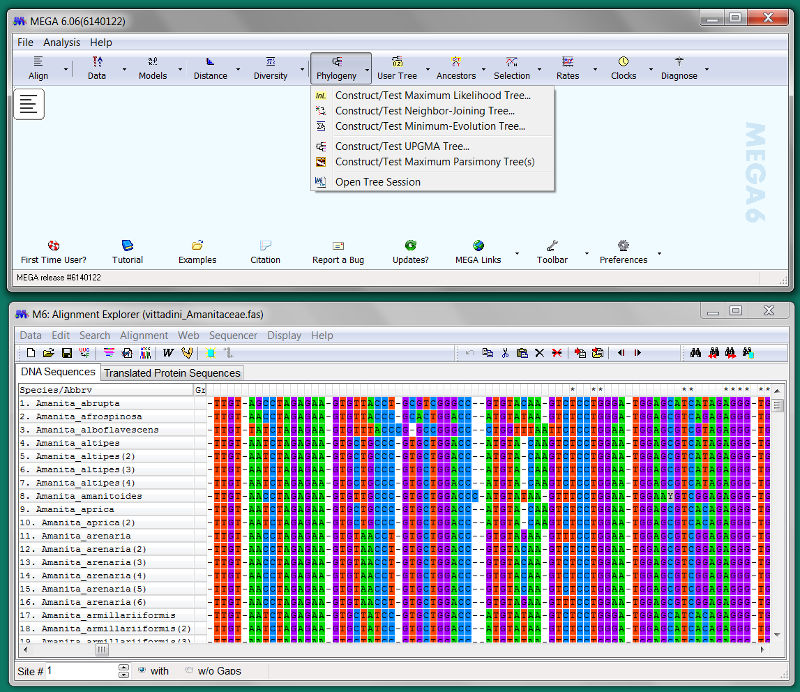Click the Data toolbar icon

tap(97, 68)
